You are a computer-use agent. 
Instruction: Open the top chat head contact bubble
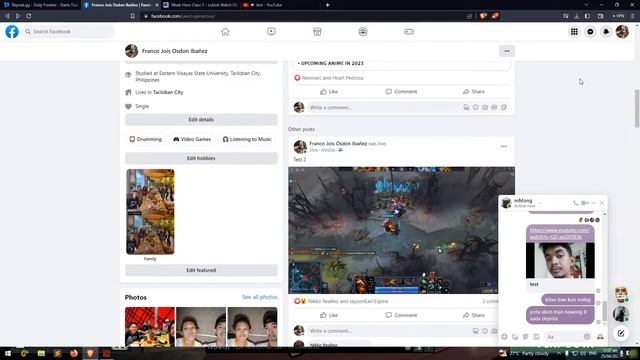(621, 293)
